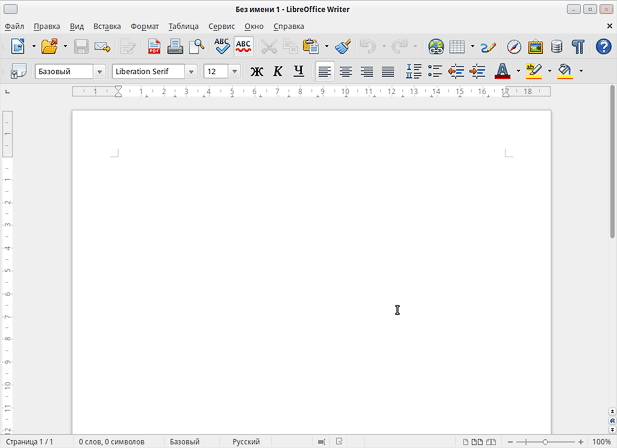The width and height of the screenshot is (617, 448).
Task: Increase the paragraph indent
Action: click(477, 71)
